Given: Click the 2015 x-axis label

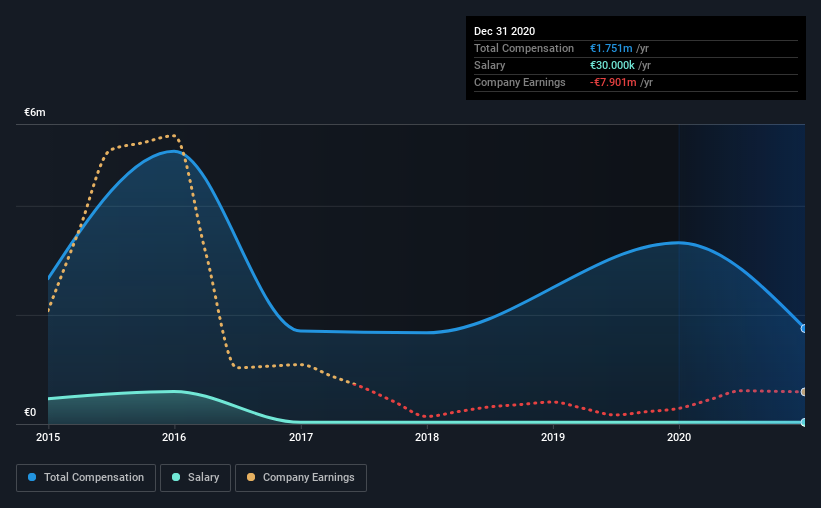Looking at the screenshot, I should [48, 437].
